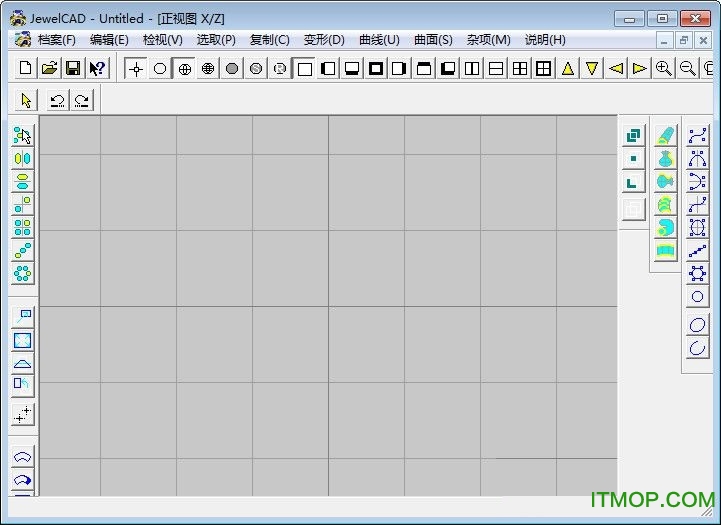Zoom out with the minus magnifier

pyautogui.click(x=687, y=68)
